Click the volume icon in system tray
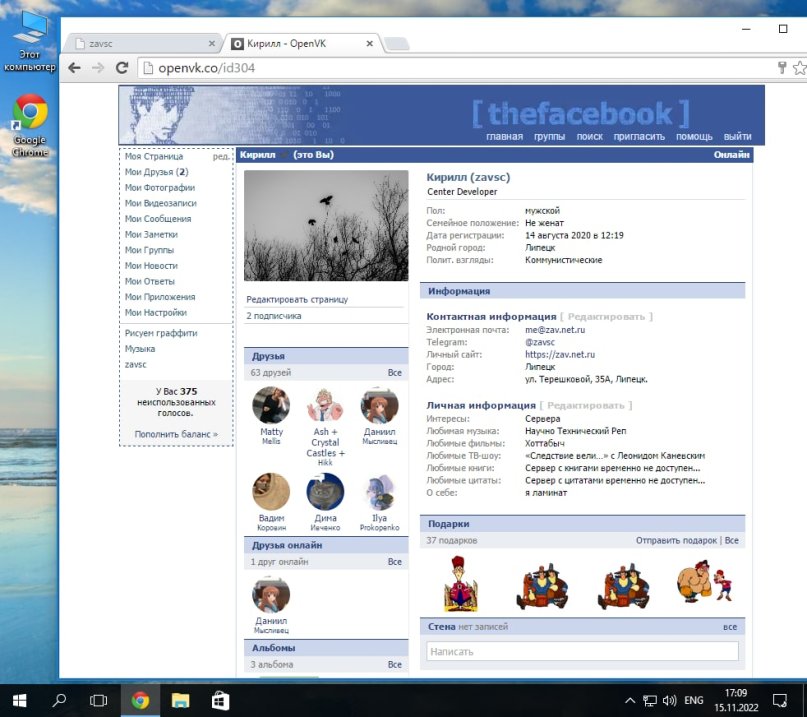 [669, 700]
